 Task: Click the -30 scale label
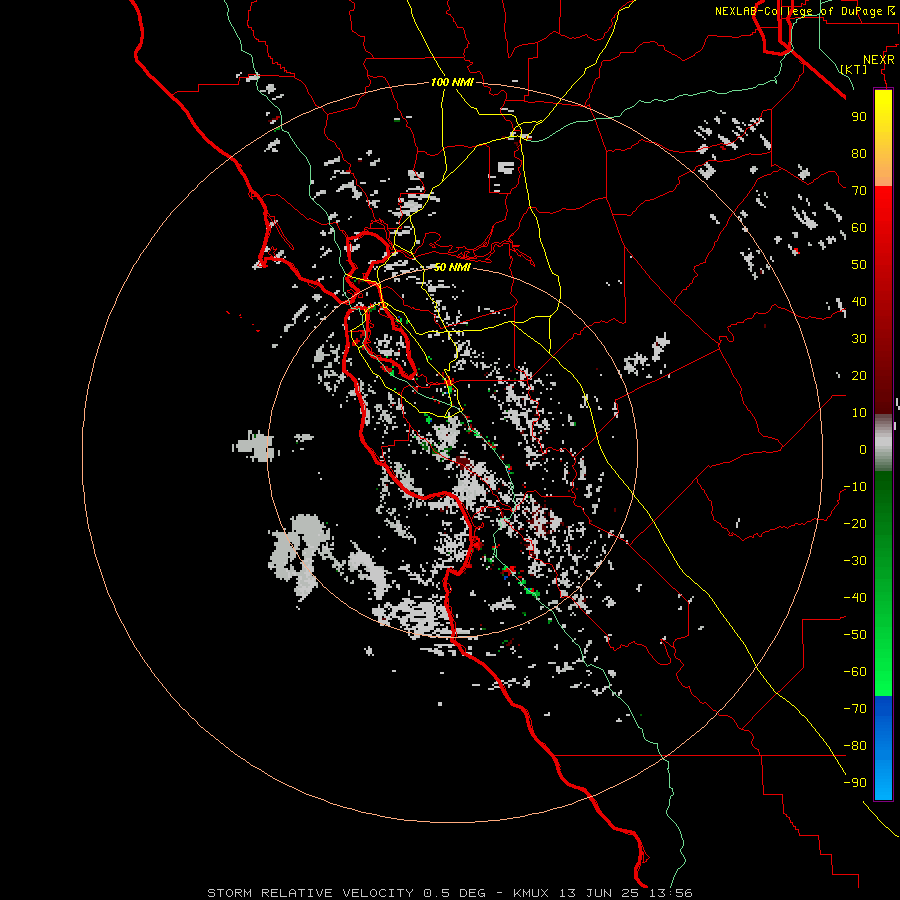(x=855, y=561)
